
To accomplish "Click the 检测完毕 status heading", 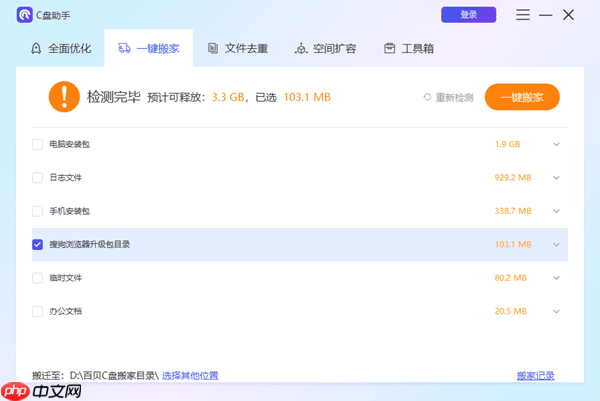I will (114, 97).
